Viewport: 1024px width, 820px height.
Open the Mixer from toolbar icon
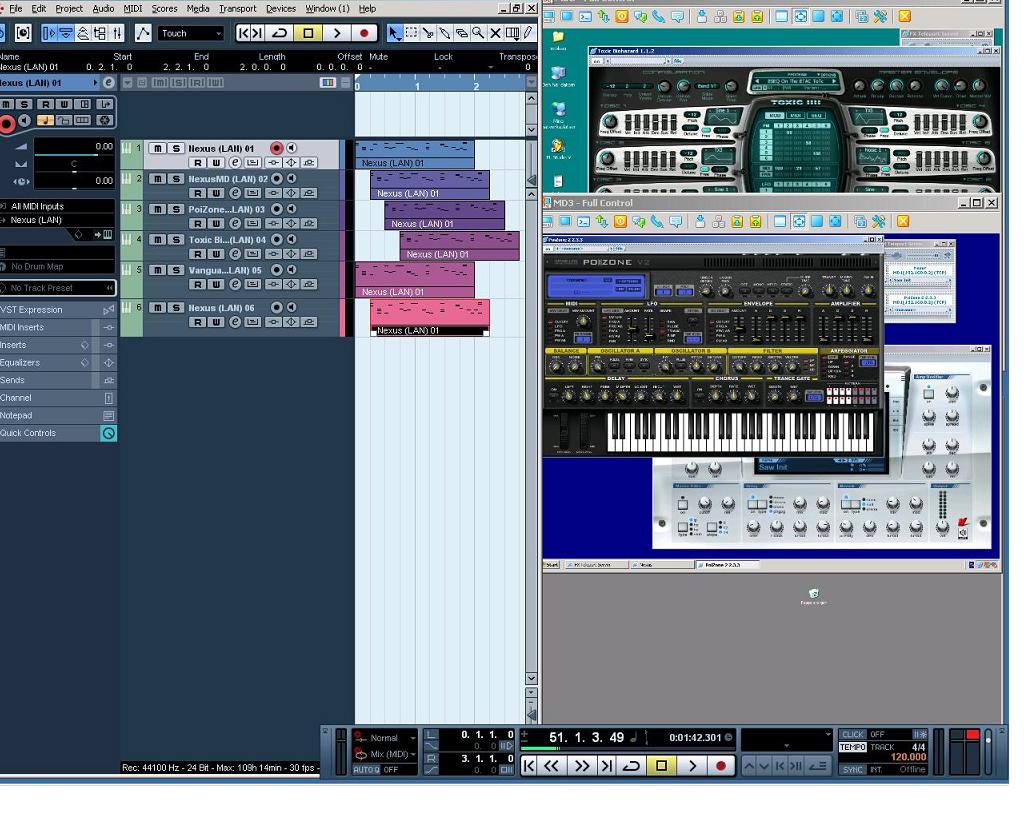[117, 33]
